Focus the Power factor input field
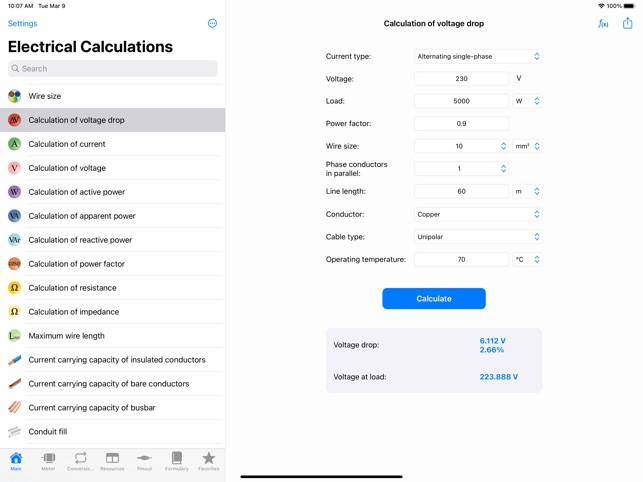Screen dimensions: 643x482 461,123
